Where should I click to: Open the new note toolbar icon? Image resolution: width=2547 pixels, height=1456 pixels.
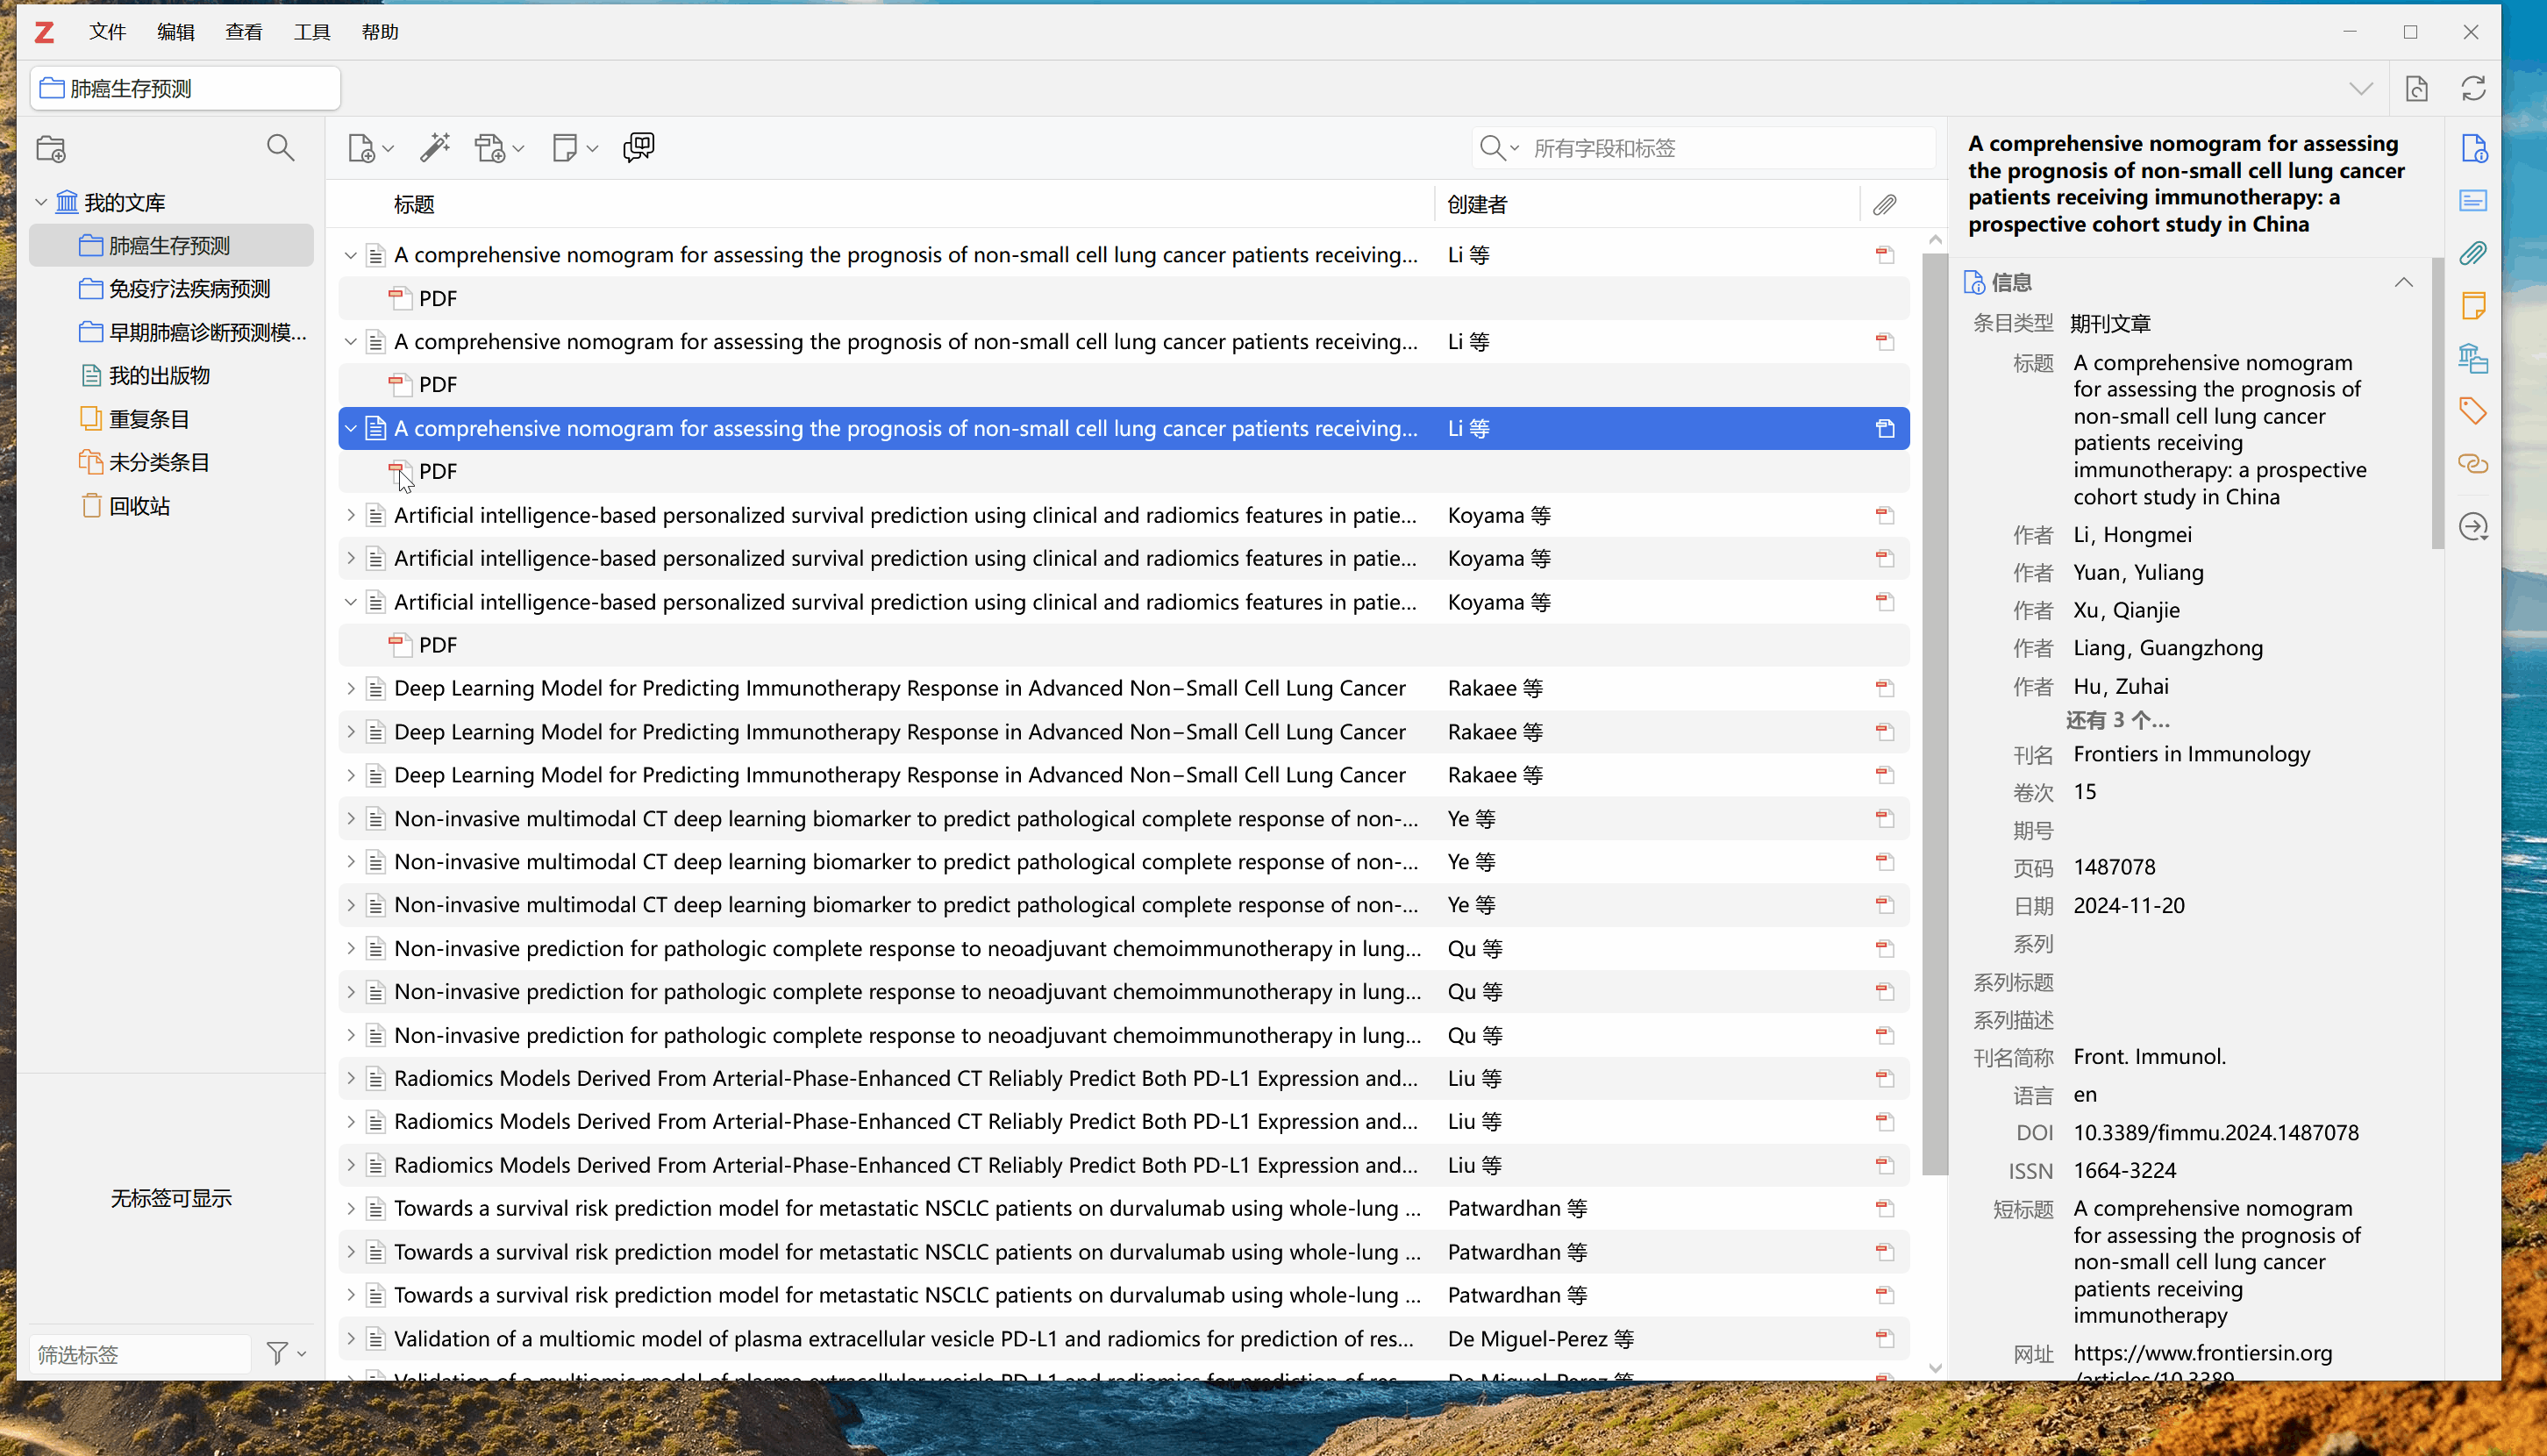(x=565, y=148)
